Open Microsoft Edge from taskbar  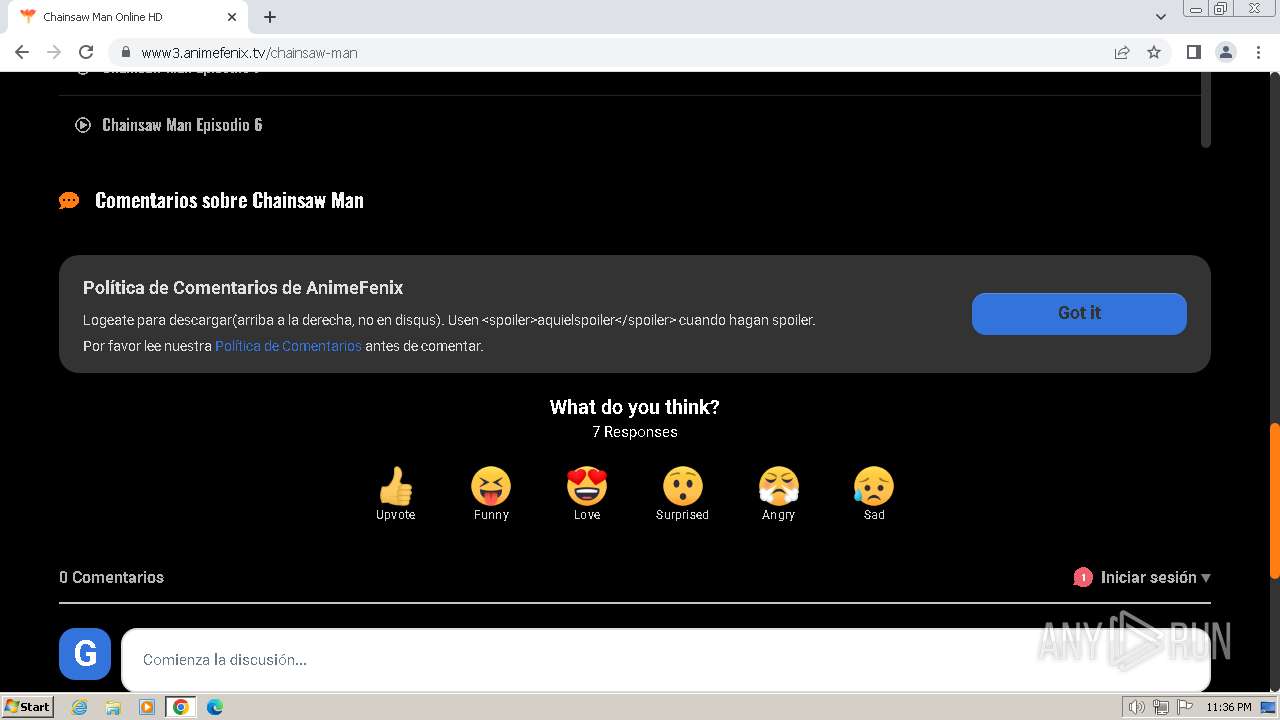(215, 707)
